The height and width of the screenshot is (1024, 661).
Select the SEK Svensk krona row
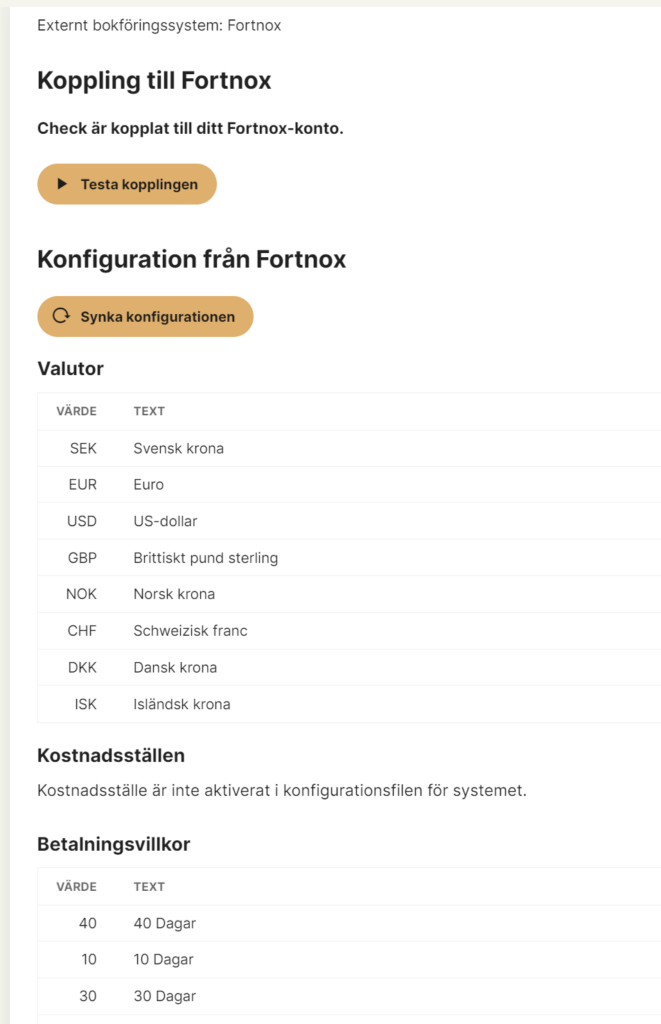(349, 449)
